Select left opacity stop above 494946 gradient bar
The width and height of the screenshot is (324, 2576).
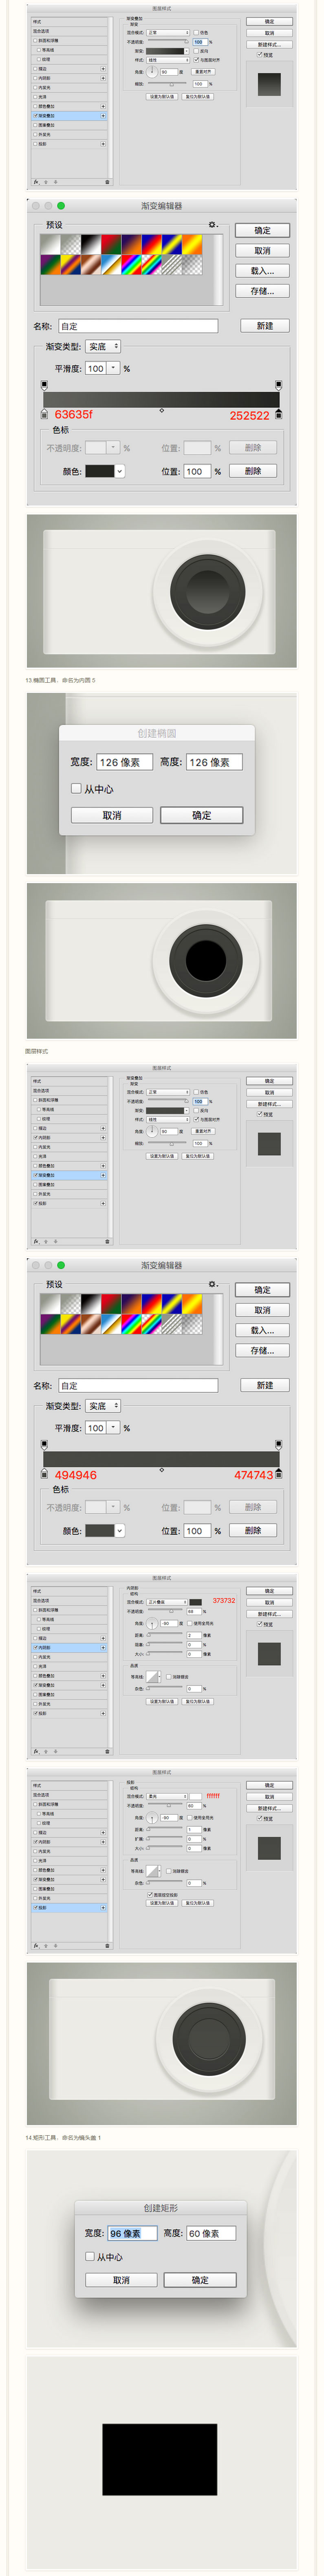coord(44,1444)
